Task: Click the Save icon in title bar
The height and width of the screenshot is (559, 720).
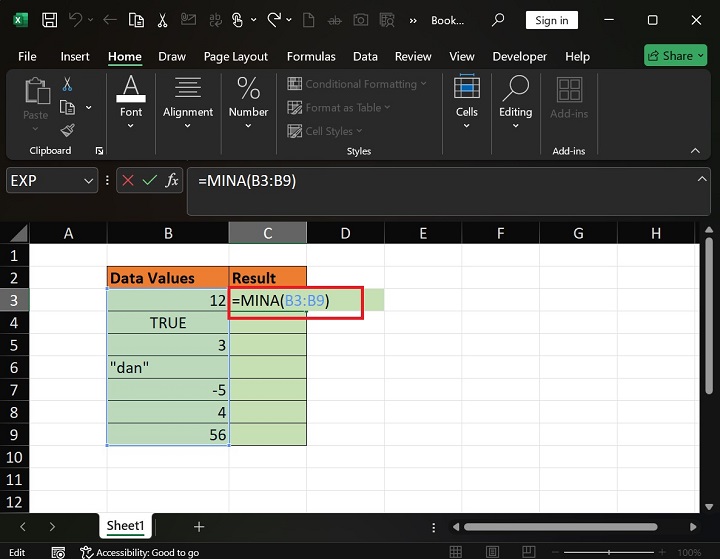Action: point(49,20)
